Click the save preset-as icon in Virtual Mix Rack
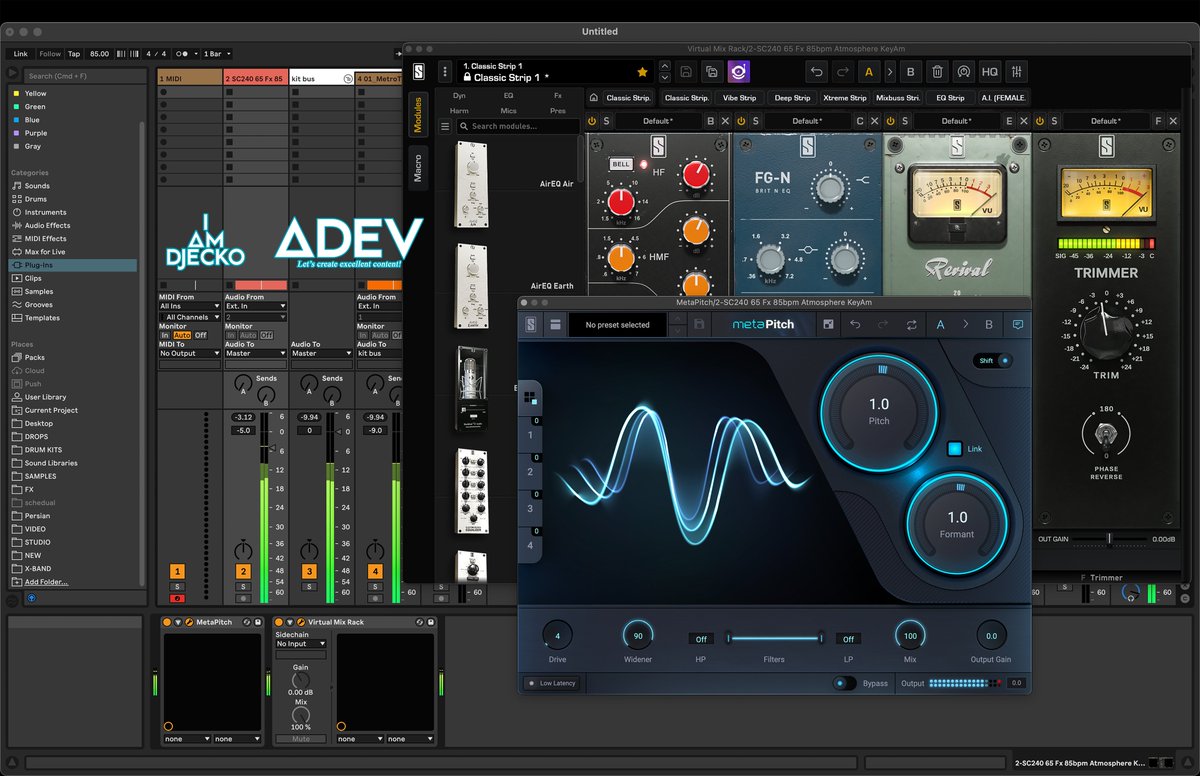The image size is (1200, 776). coord(711,72)
